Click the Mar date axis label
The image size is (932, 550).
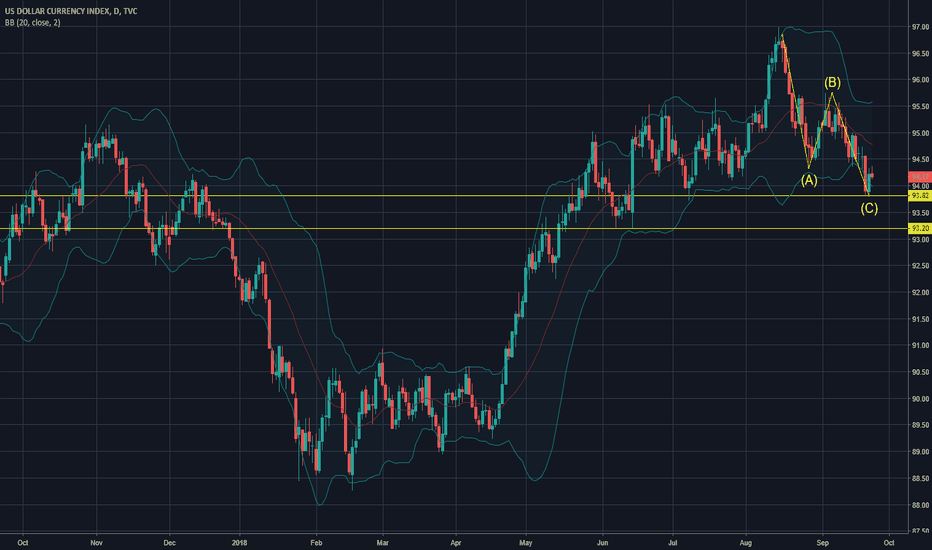383,543
